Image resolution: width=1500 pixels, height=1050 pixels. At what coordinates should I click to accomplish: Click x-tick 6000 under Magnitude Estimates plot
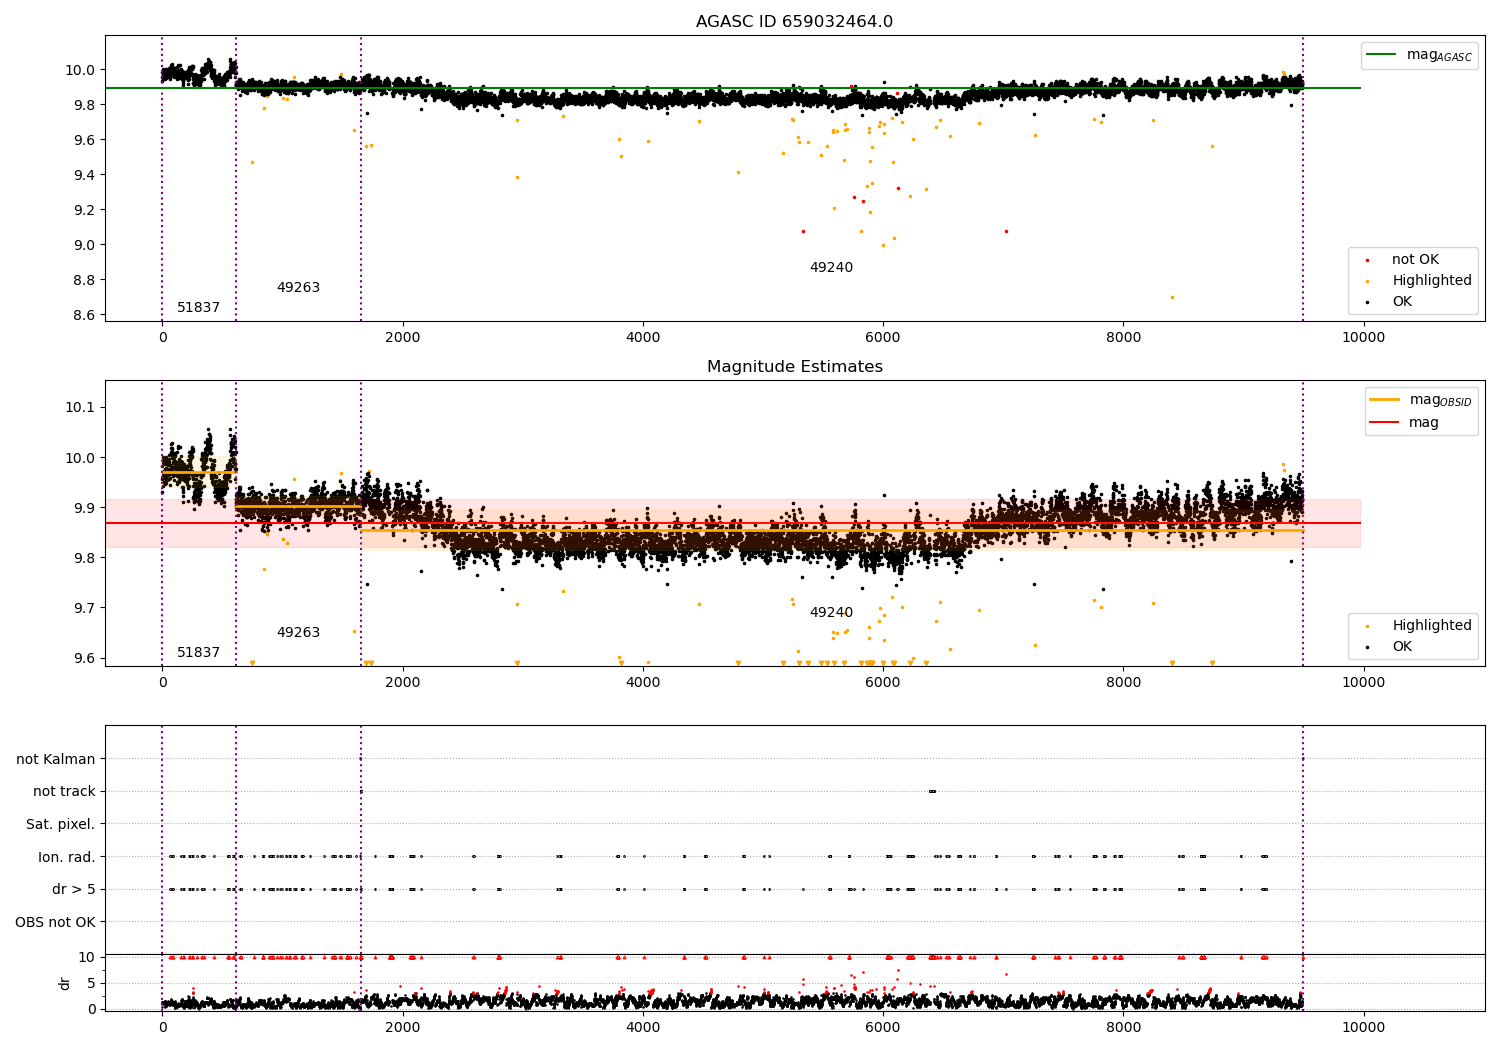(x=883, y=683)
